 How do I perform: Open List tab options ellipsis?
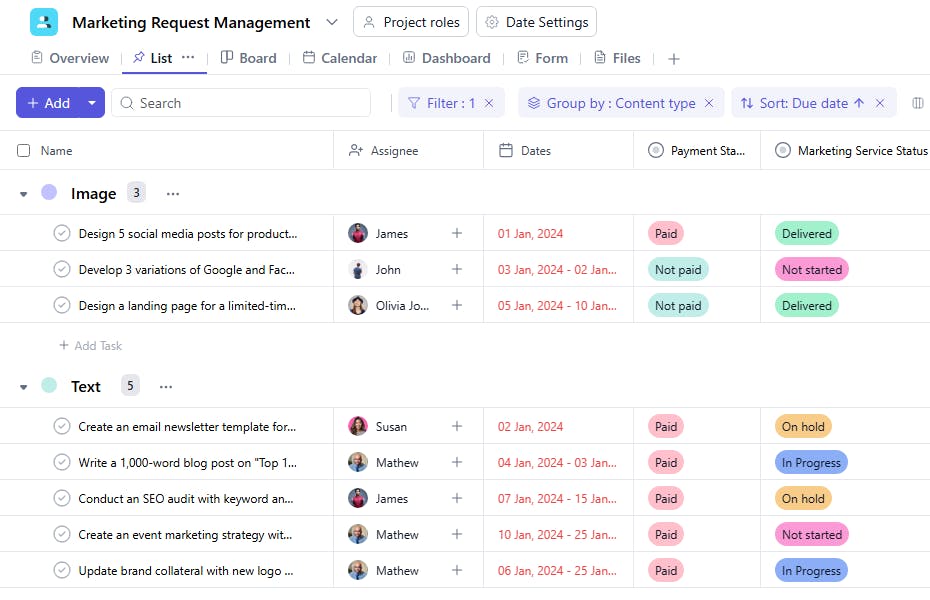coord(188,57)
